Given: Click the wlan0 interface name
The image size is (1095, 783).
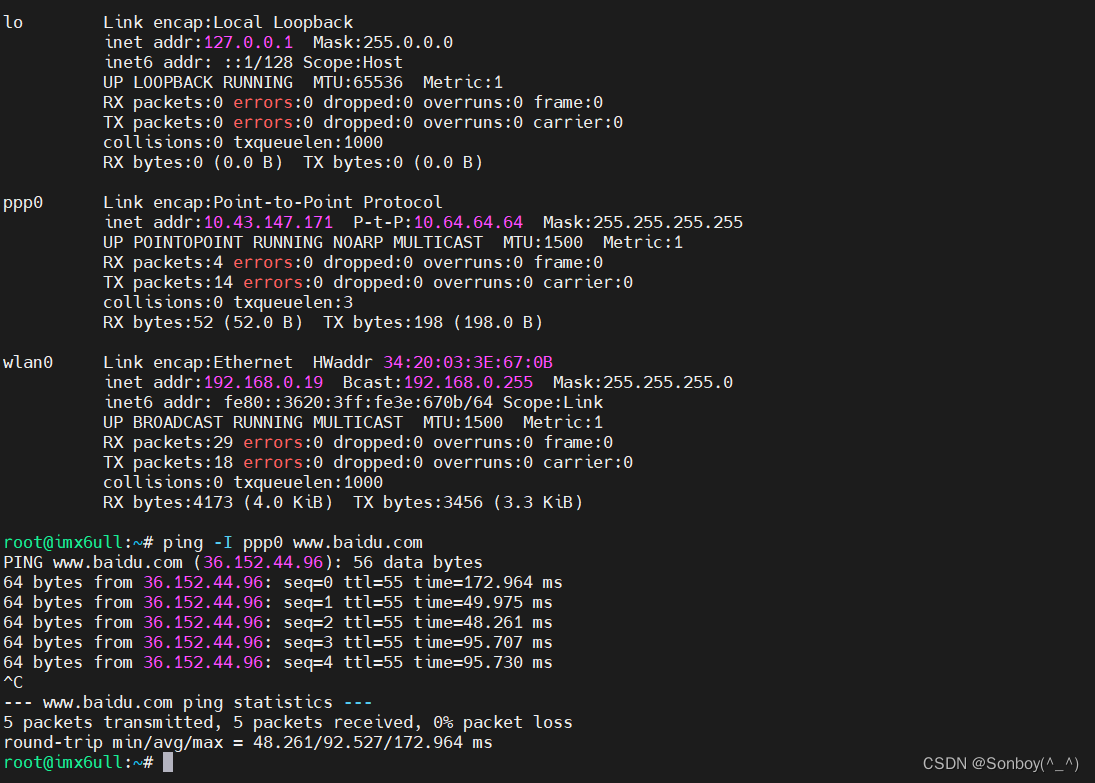Looking at the screenshot, I should [28, 363].
